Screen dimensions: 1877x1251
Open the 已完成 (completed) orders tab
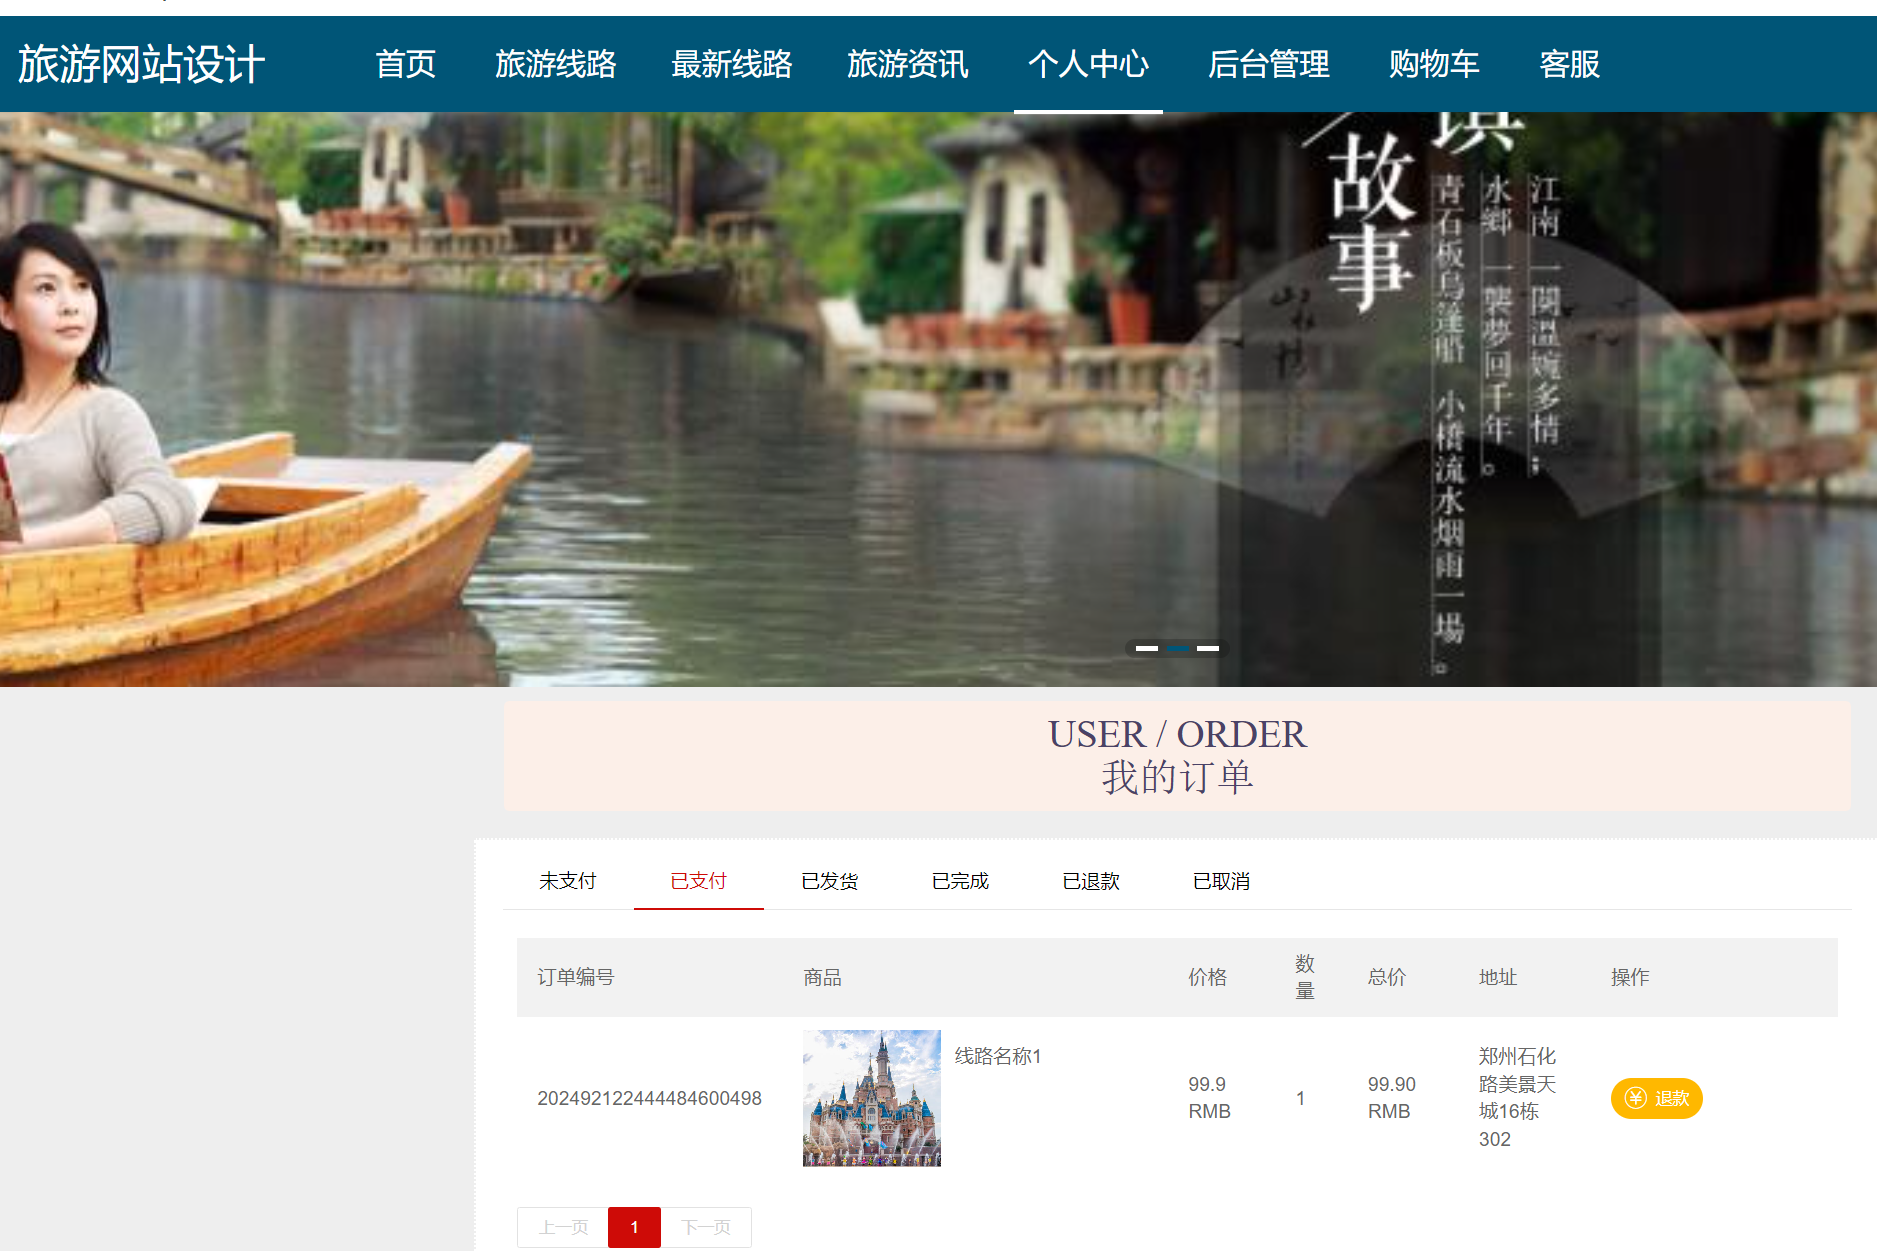(960, 881)
